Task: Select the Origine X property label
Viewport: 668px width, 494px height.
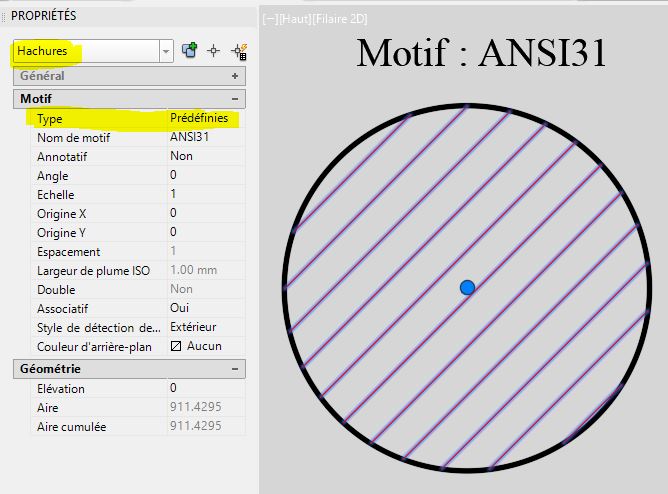Action: [x=62, y=214]
